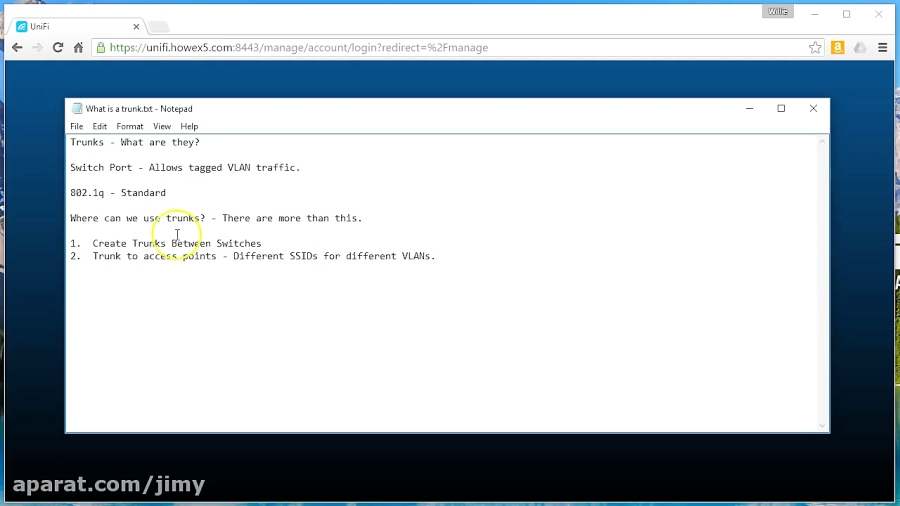Click the Notepad scrollbar up arrow
Screen dimensions: 900x506
[822, 141]
